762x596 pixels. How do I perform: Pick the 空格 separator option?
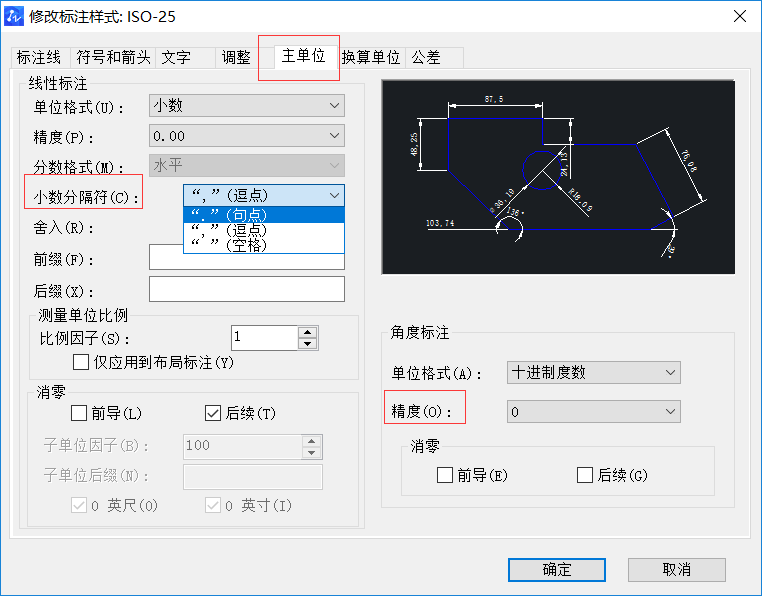point(263,244)
